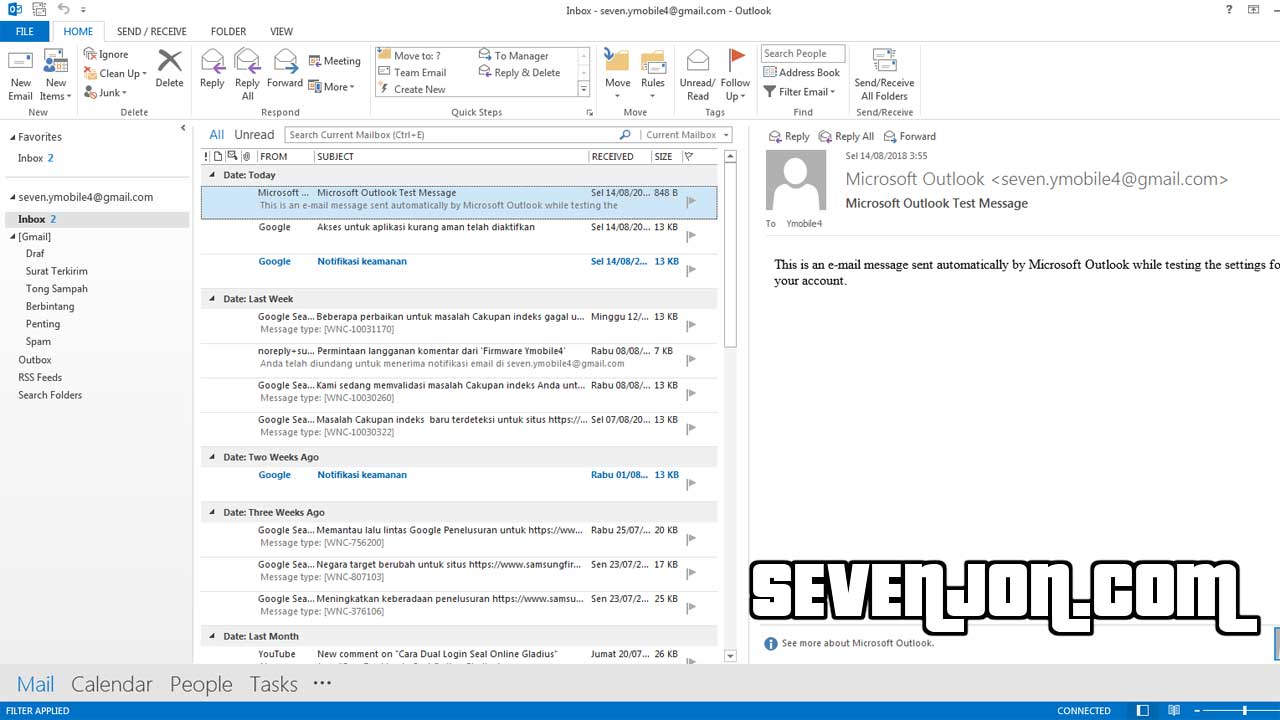Open the New Items menu

(55, 75)
